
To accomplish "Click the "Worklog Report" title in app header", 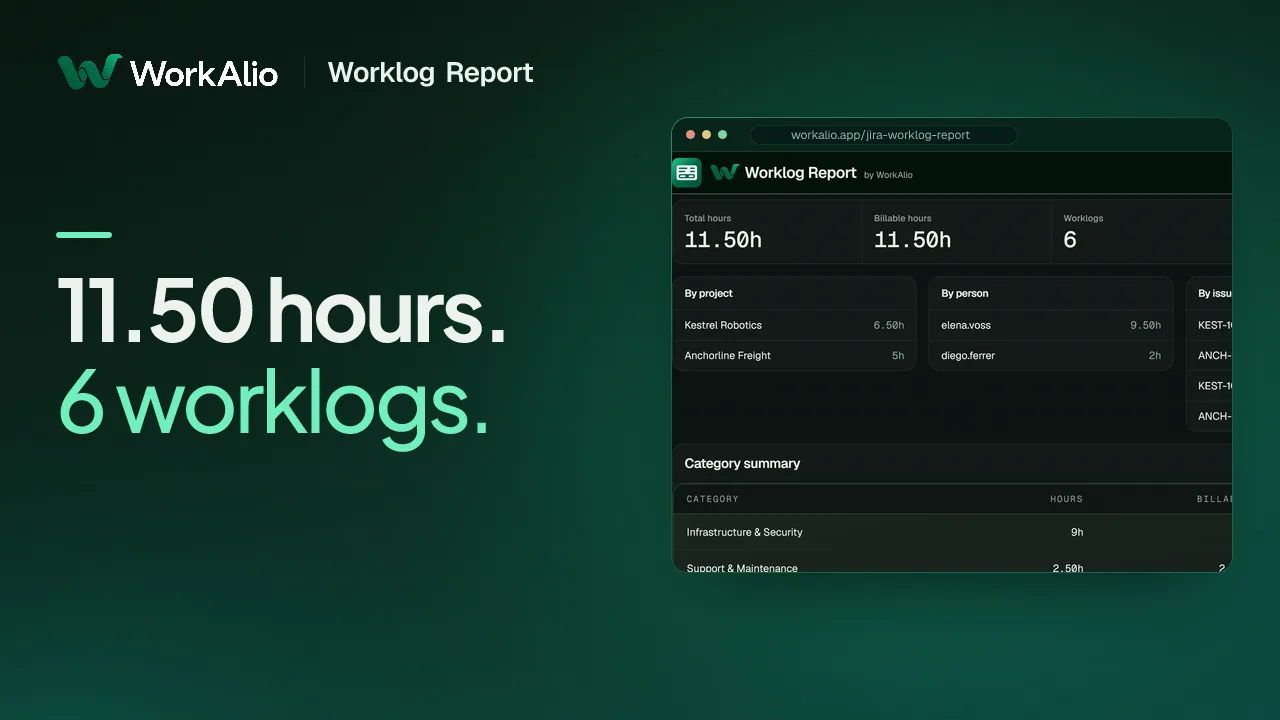I will [x=800, y=173].
